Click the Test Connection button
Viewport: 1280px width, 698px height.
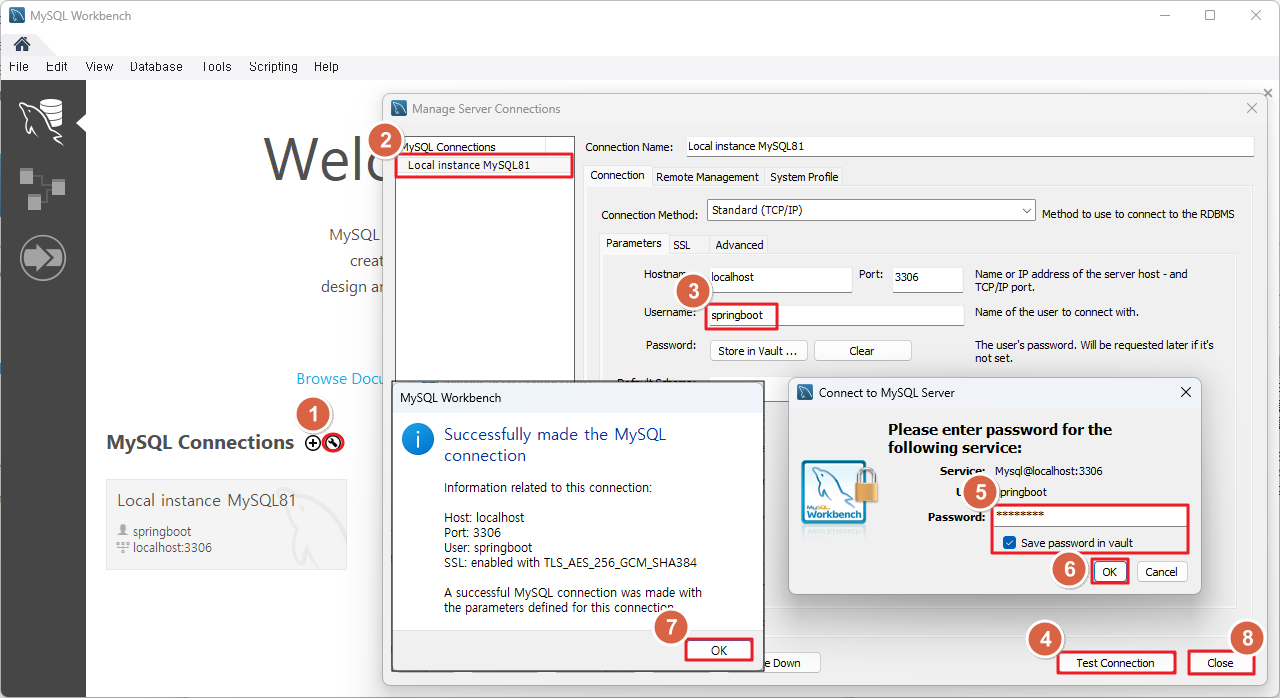coord(1115,663)
